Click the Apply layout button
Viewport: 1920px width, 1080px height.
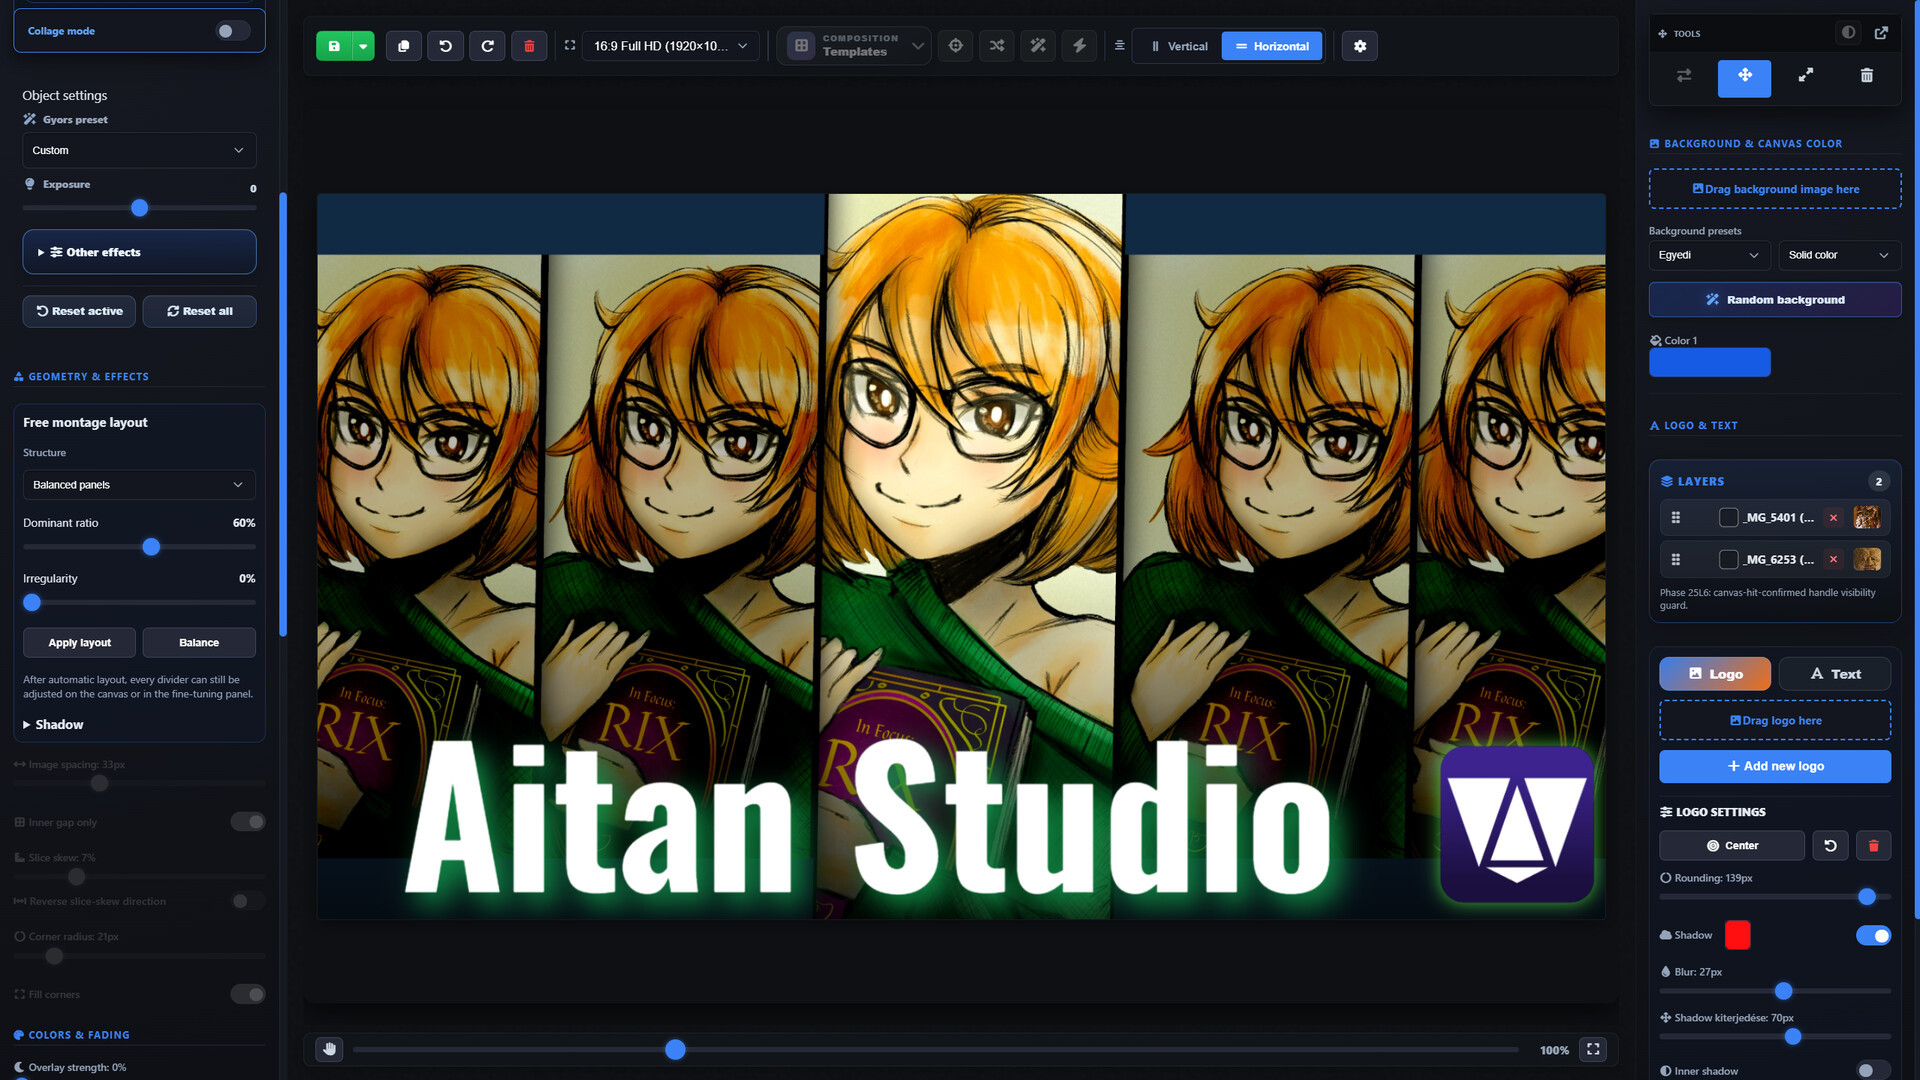pos(80,643)
